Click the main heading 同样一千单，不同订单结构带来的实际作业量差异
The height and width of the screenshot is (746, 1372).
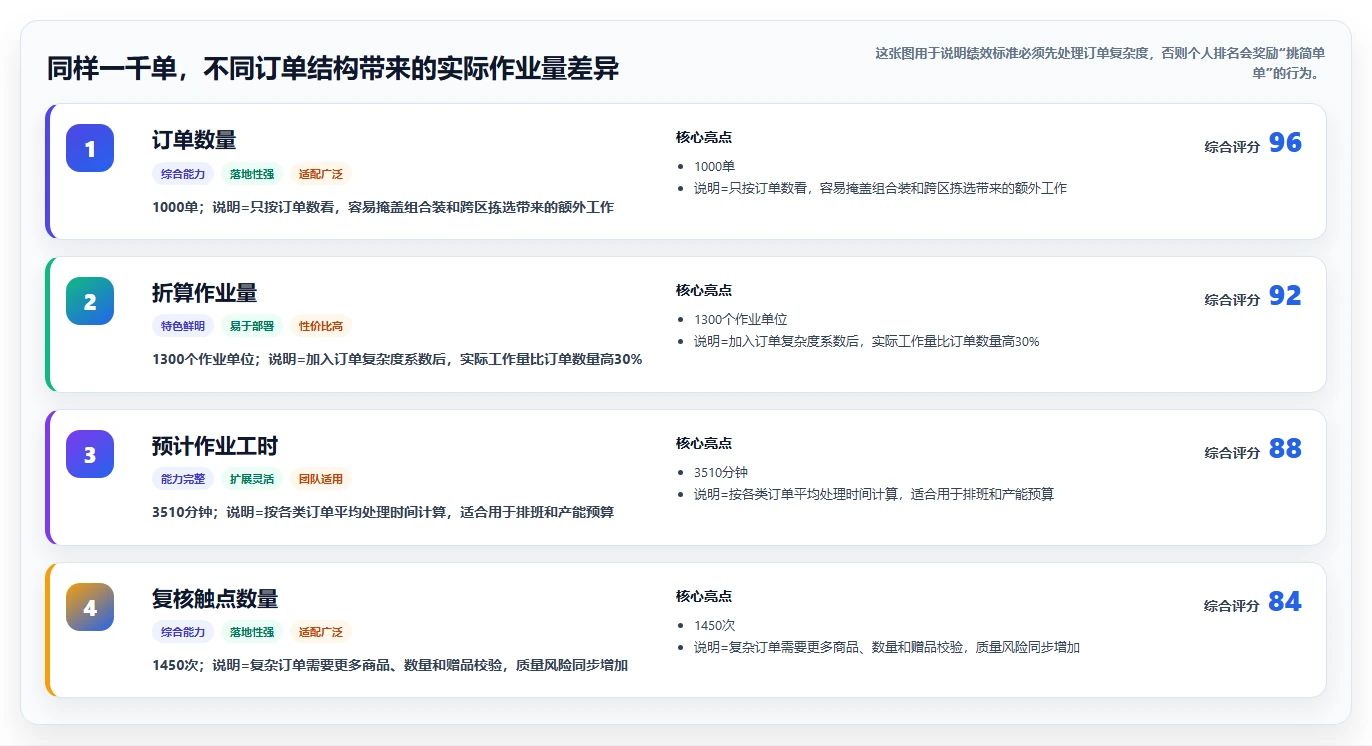coord(333,69)
